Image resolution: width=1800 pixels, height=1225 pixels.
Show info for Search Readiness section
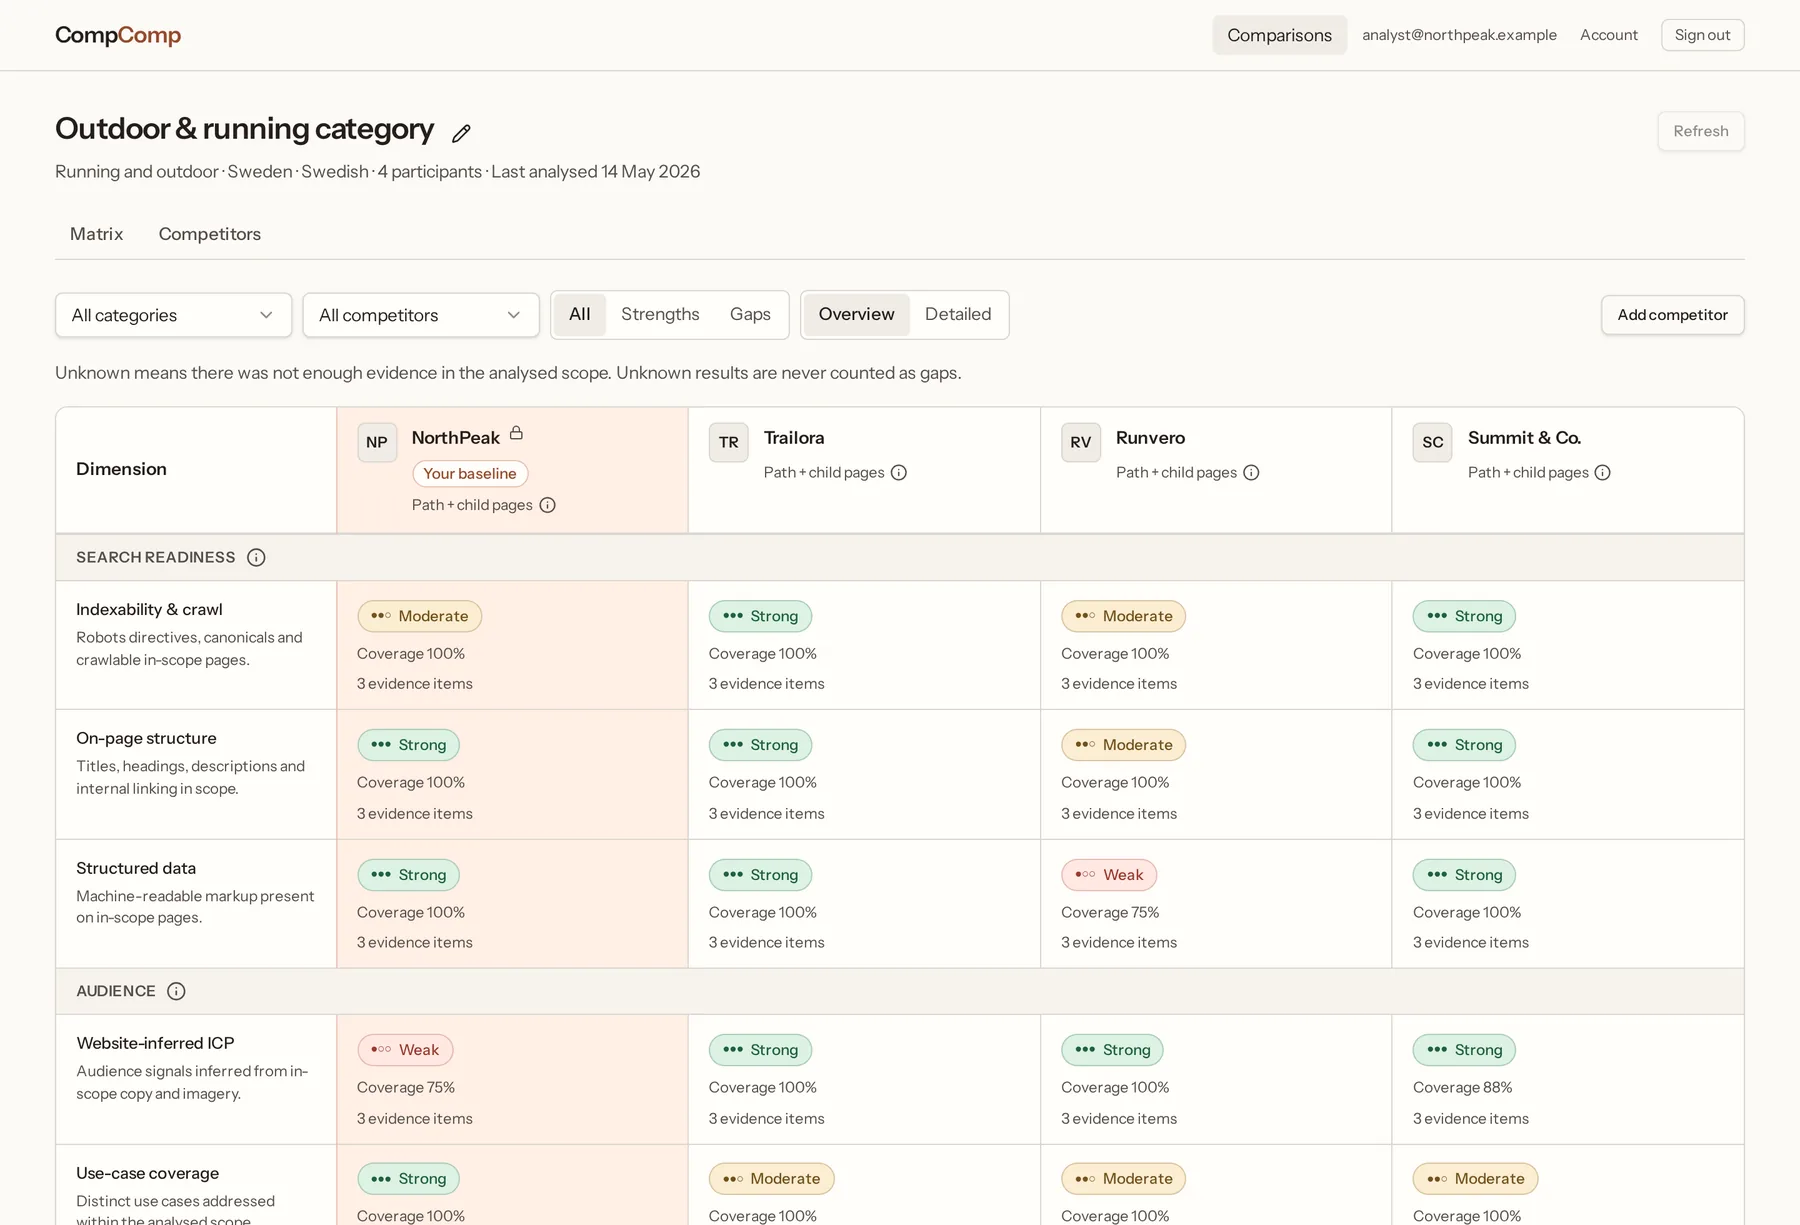257,557
